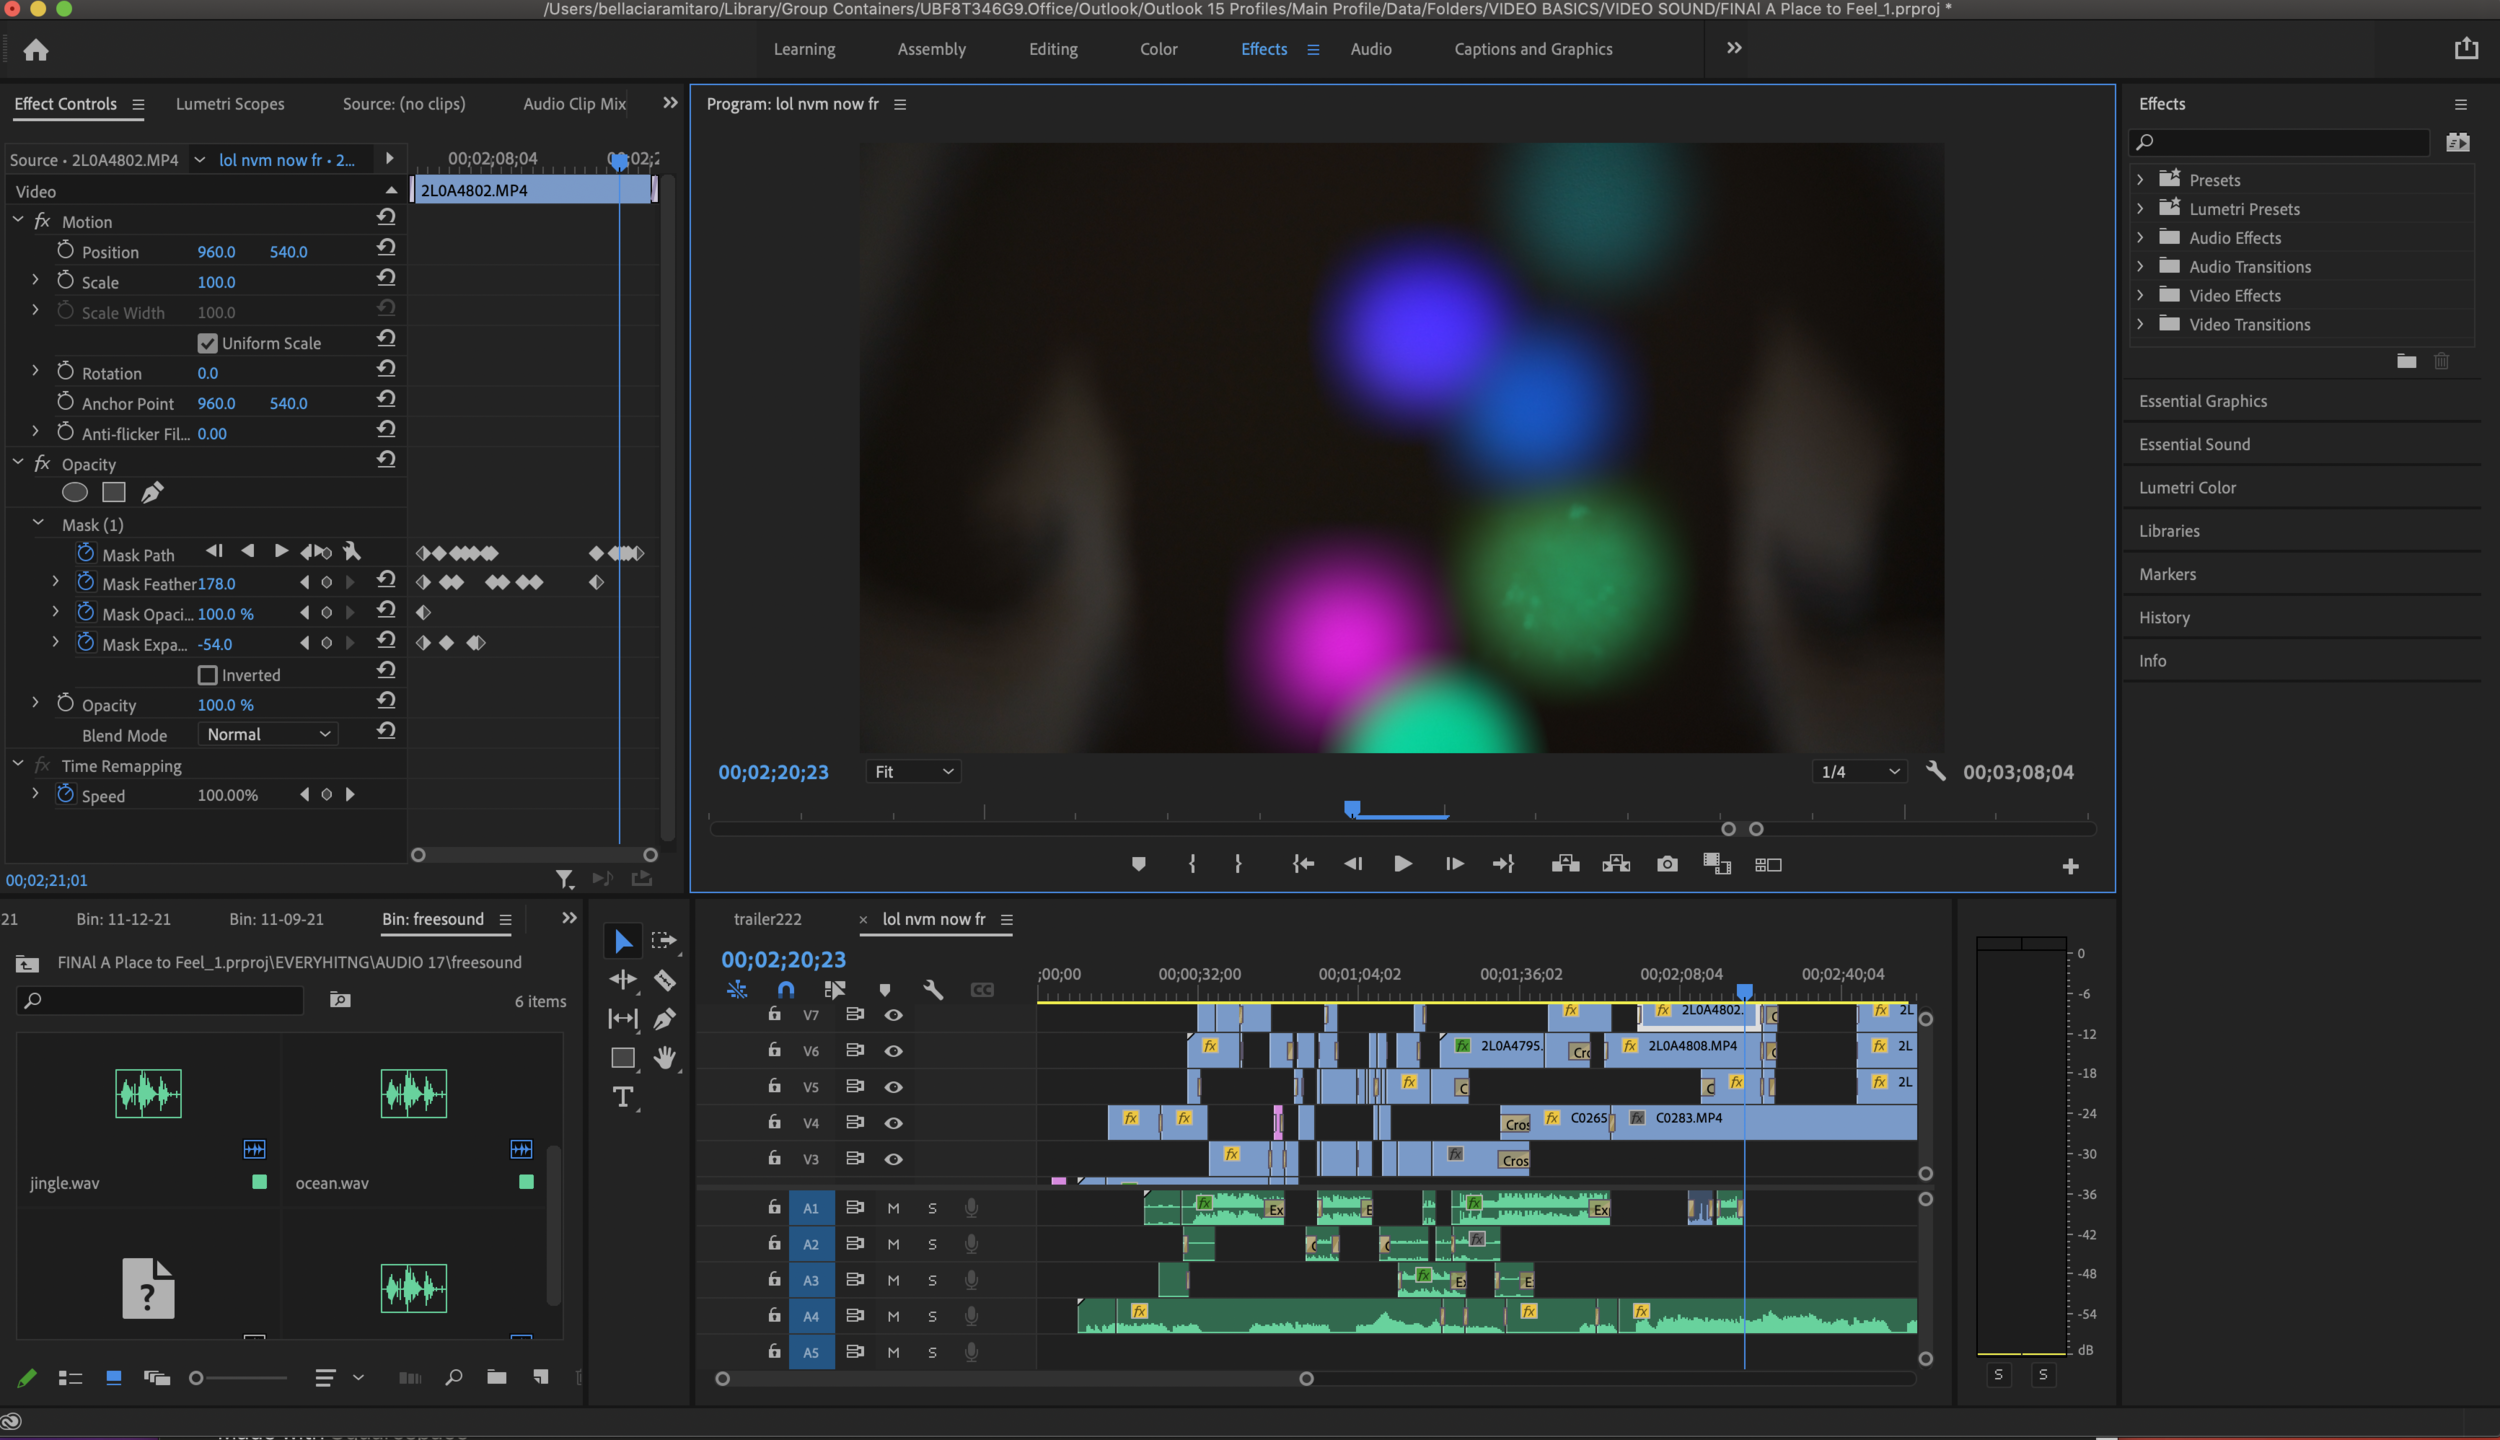
Task: Enable the Inverted mask checkbox
Action: coord(208,675)
